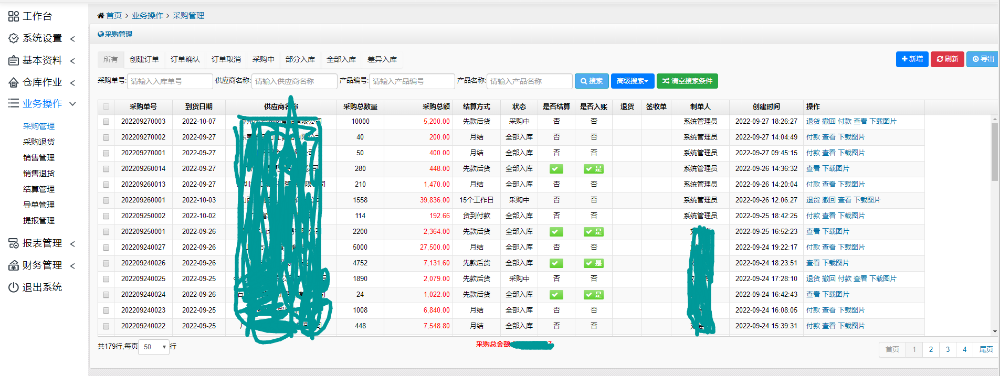1000x376 pixels.
Task: Click the 工作台 dashboard grid icon
Action: tap(13, 16)
